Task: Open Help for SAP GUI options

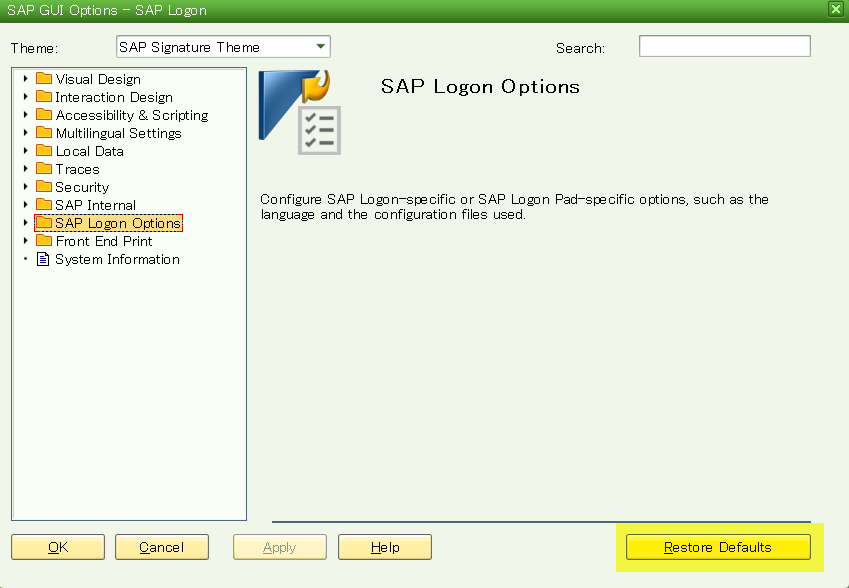Action: [385, 547]
